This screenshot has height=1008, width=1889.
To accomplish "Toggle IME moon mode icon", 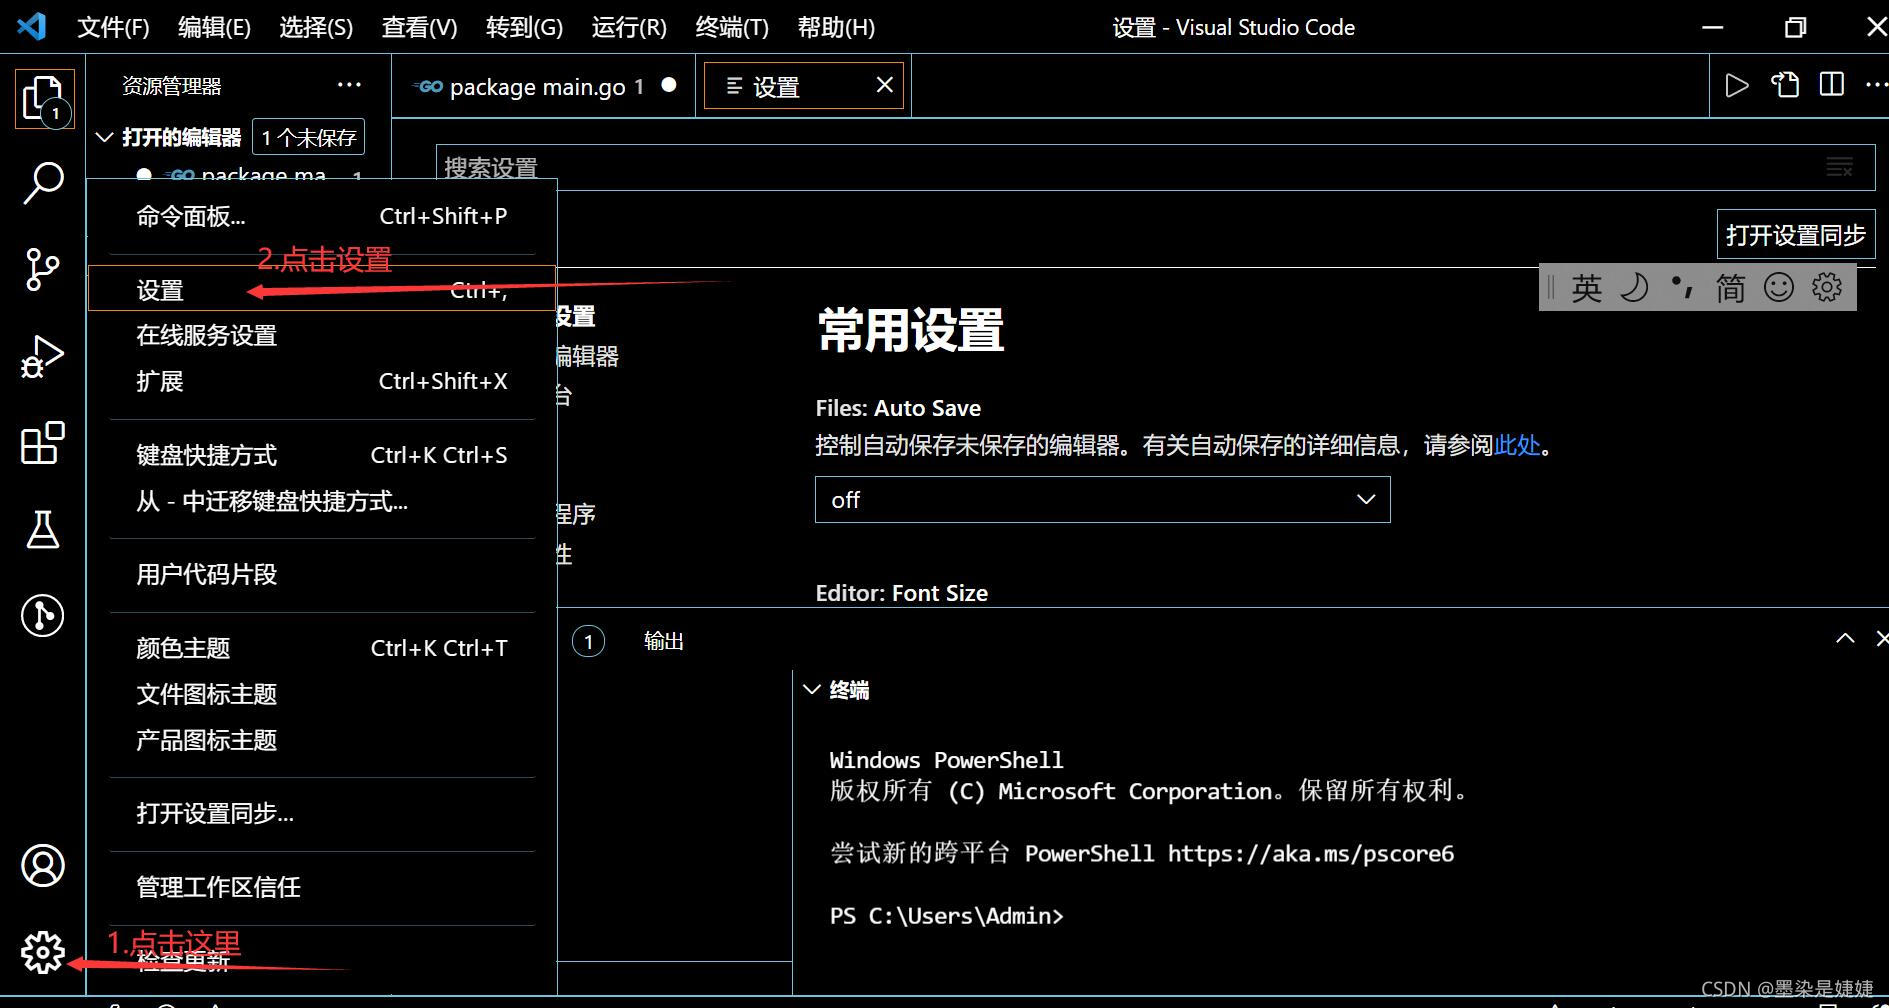I will 1634,288.
